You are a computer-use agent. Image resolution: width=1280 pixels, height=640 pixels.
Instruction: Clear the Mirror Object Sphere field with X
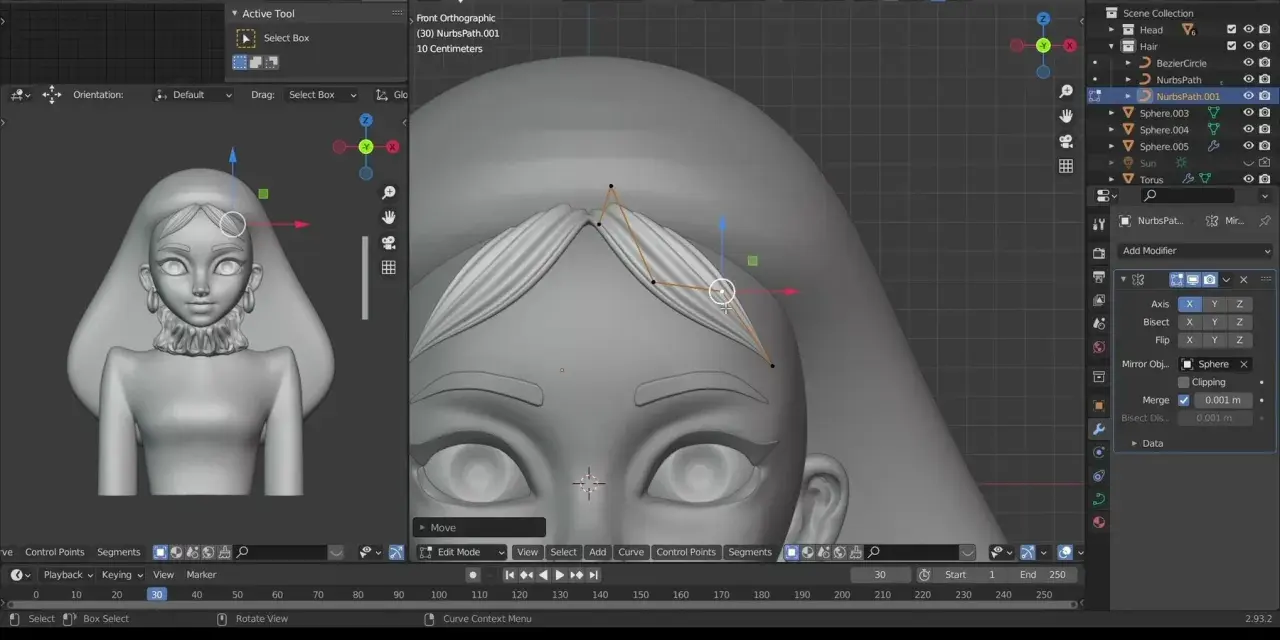click(1243, 364)
